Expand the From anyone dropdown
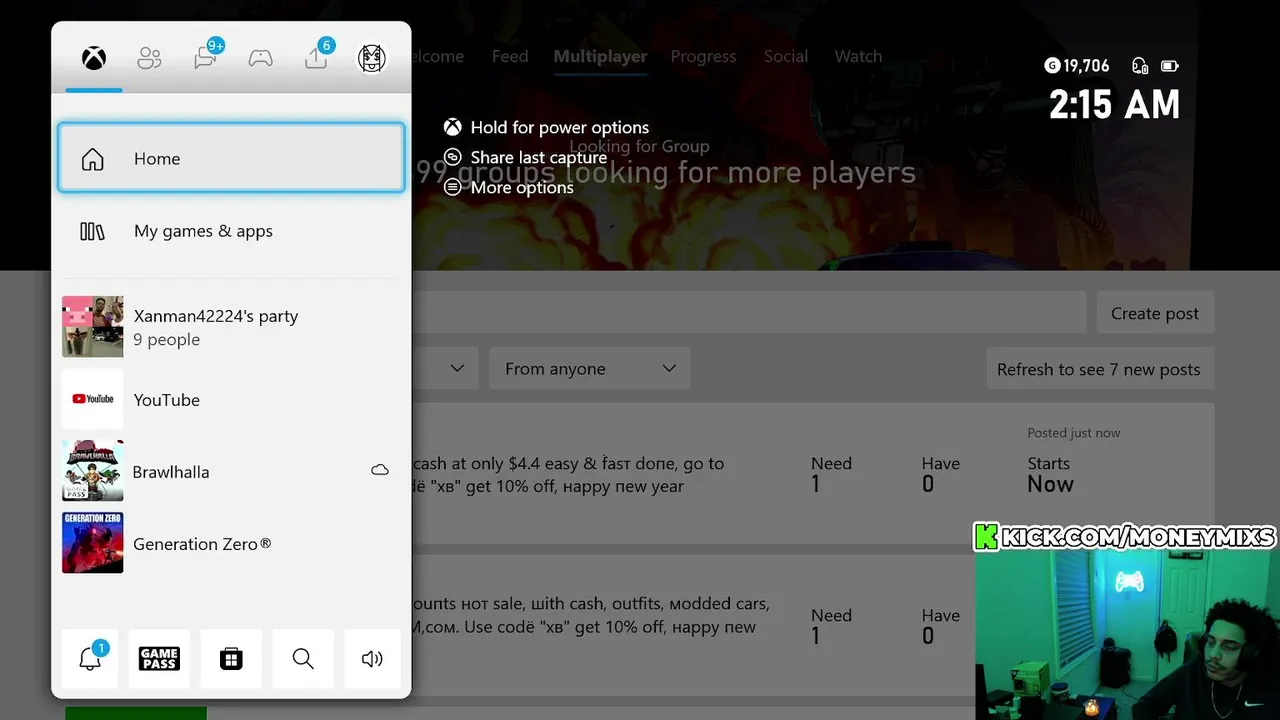This screenshot has height=720, width=1280. tap(590, 369)
